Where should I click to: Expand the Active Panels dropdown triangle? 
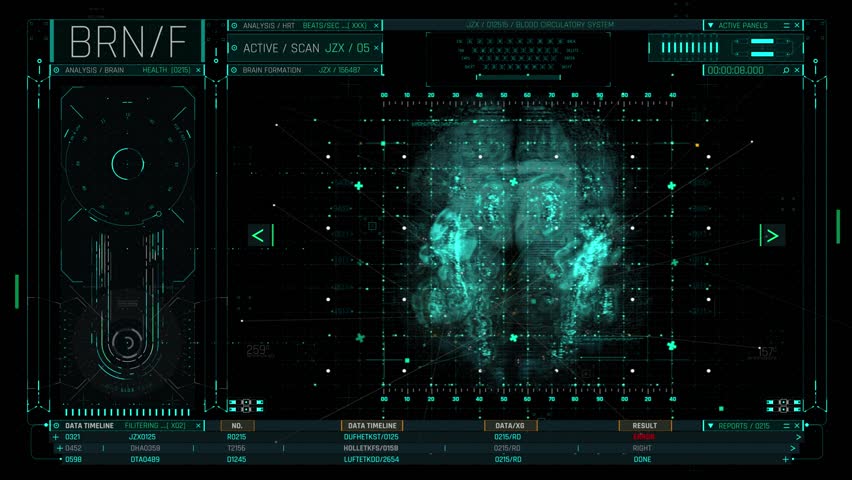coord(710,26)
